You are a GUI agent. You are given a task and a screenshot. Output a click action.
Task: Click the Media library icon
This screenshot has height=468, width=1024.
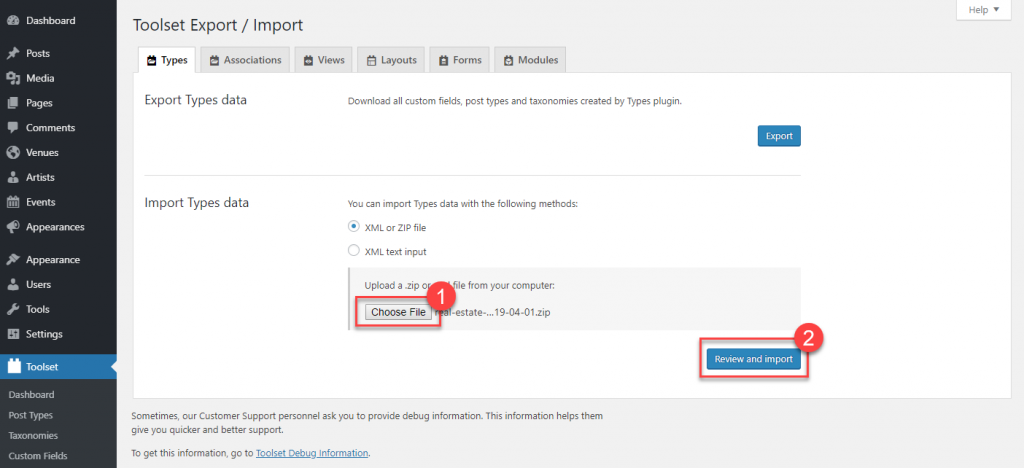[12, 78]
